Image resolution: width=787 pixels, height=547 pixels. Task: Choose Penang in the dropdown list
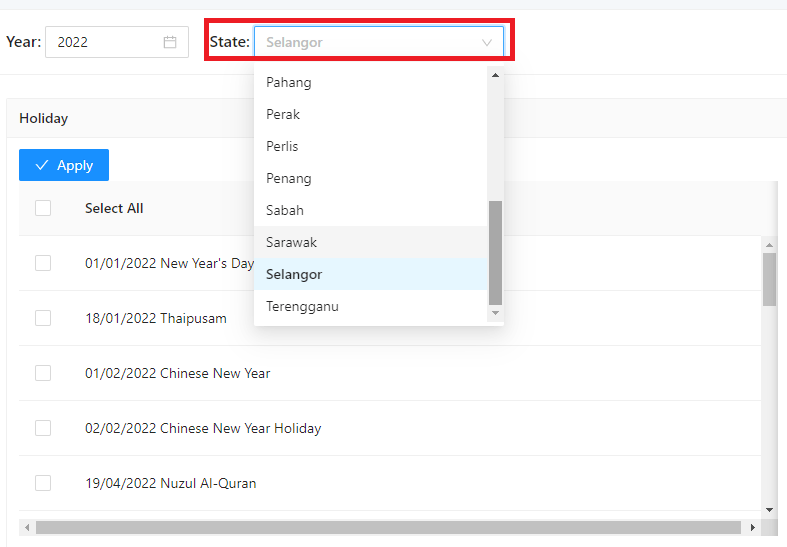point(289,178)
